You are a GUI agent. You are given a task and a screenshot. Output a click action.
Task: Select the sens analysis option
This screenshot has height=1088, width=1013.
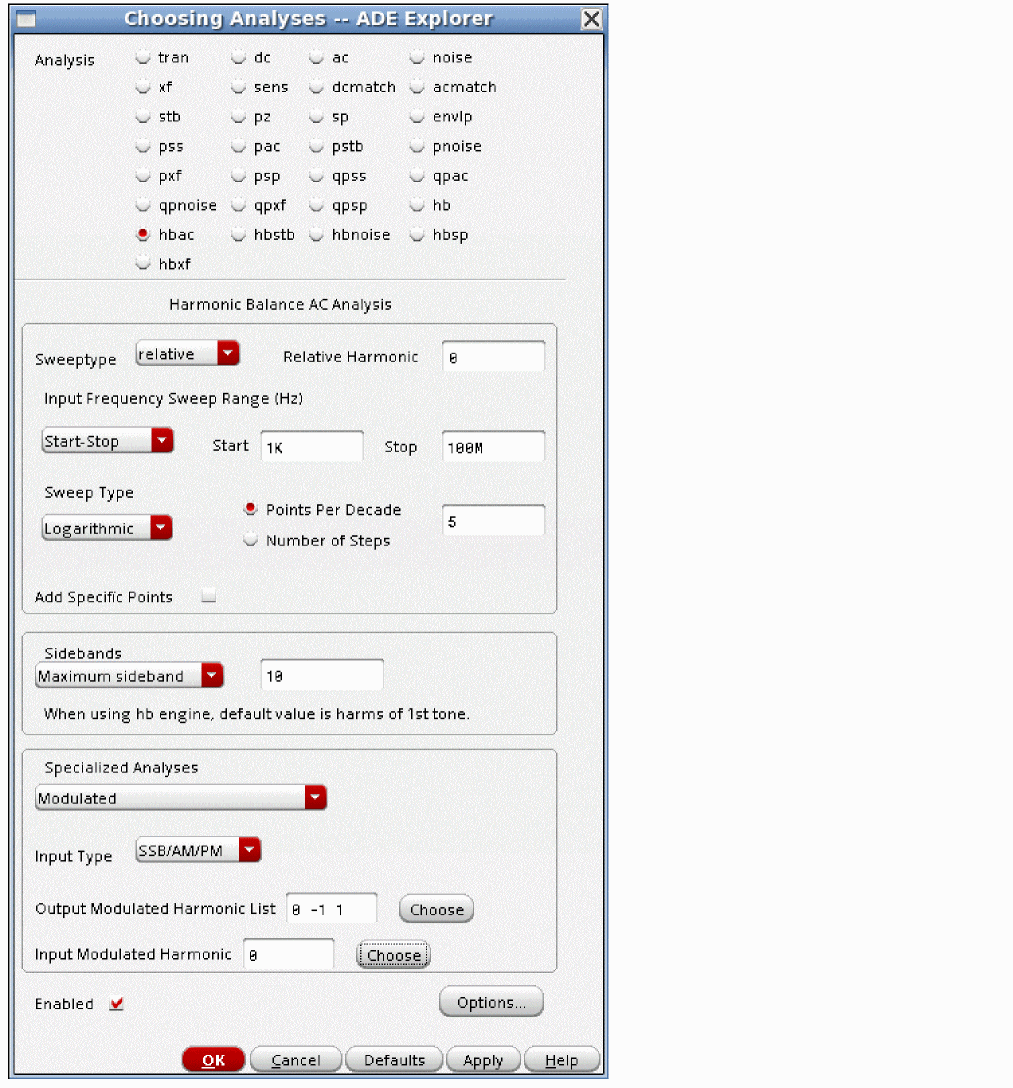(239, 87)
